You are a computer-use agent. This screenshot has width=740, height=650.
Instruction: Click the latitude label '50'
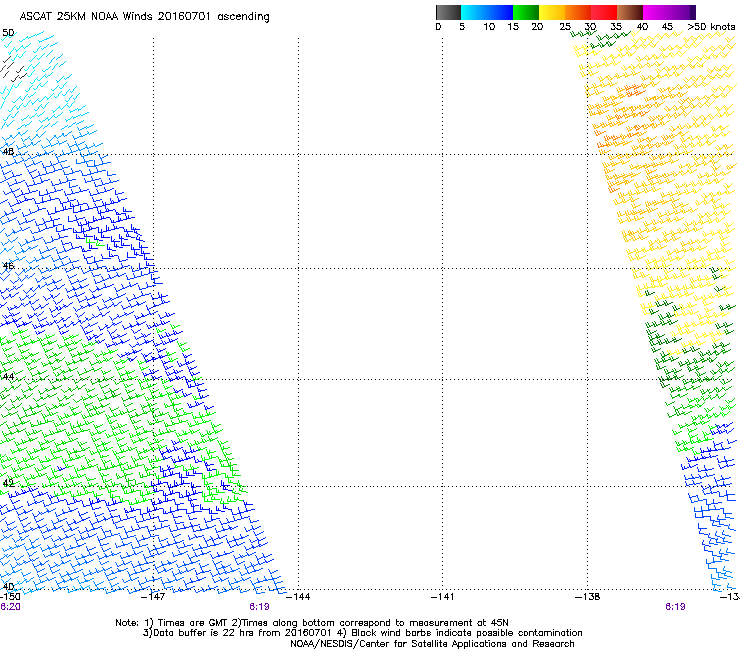8,33
